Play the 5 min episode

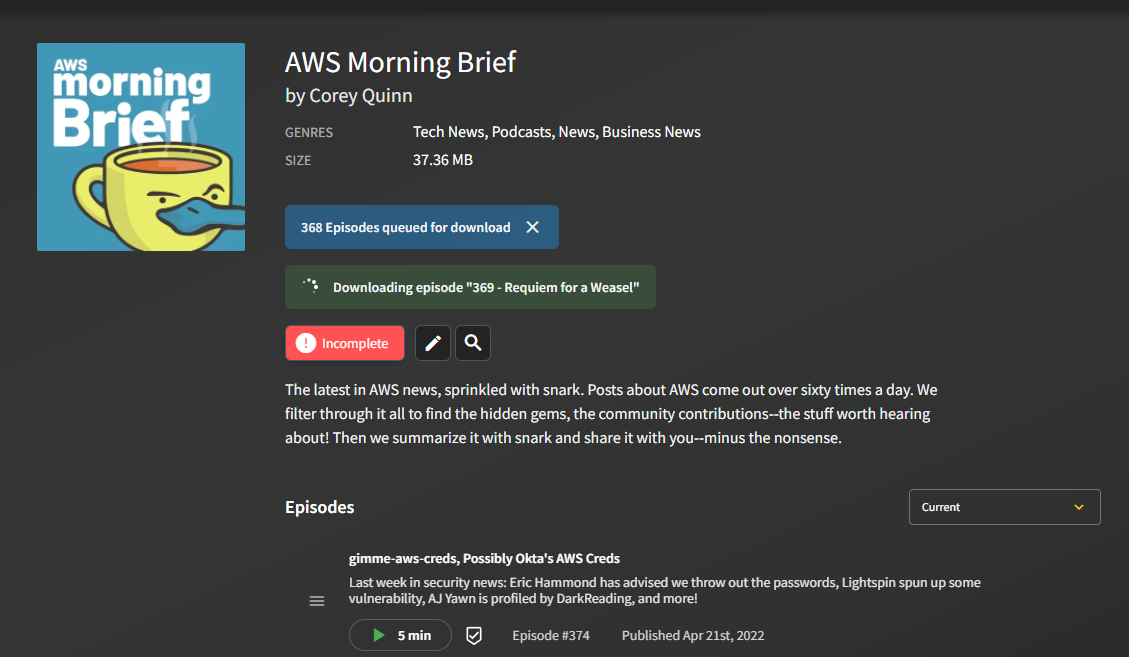400,635
